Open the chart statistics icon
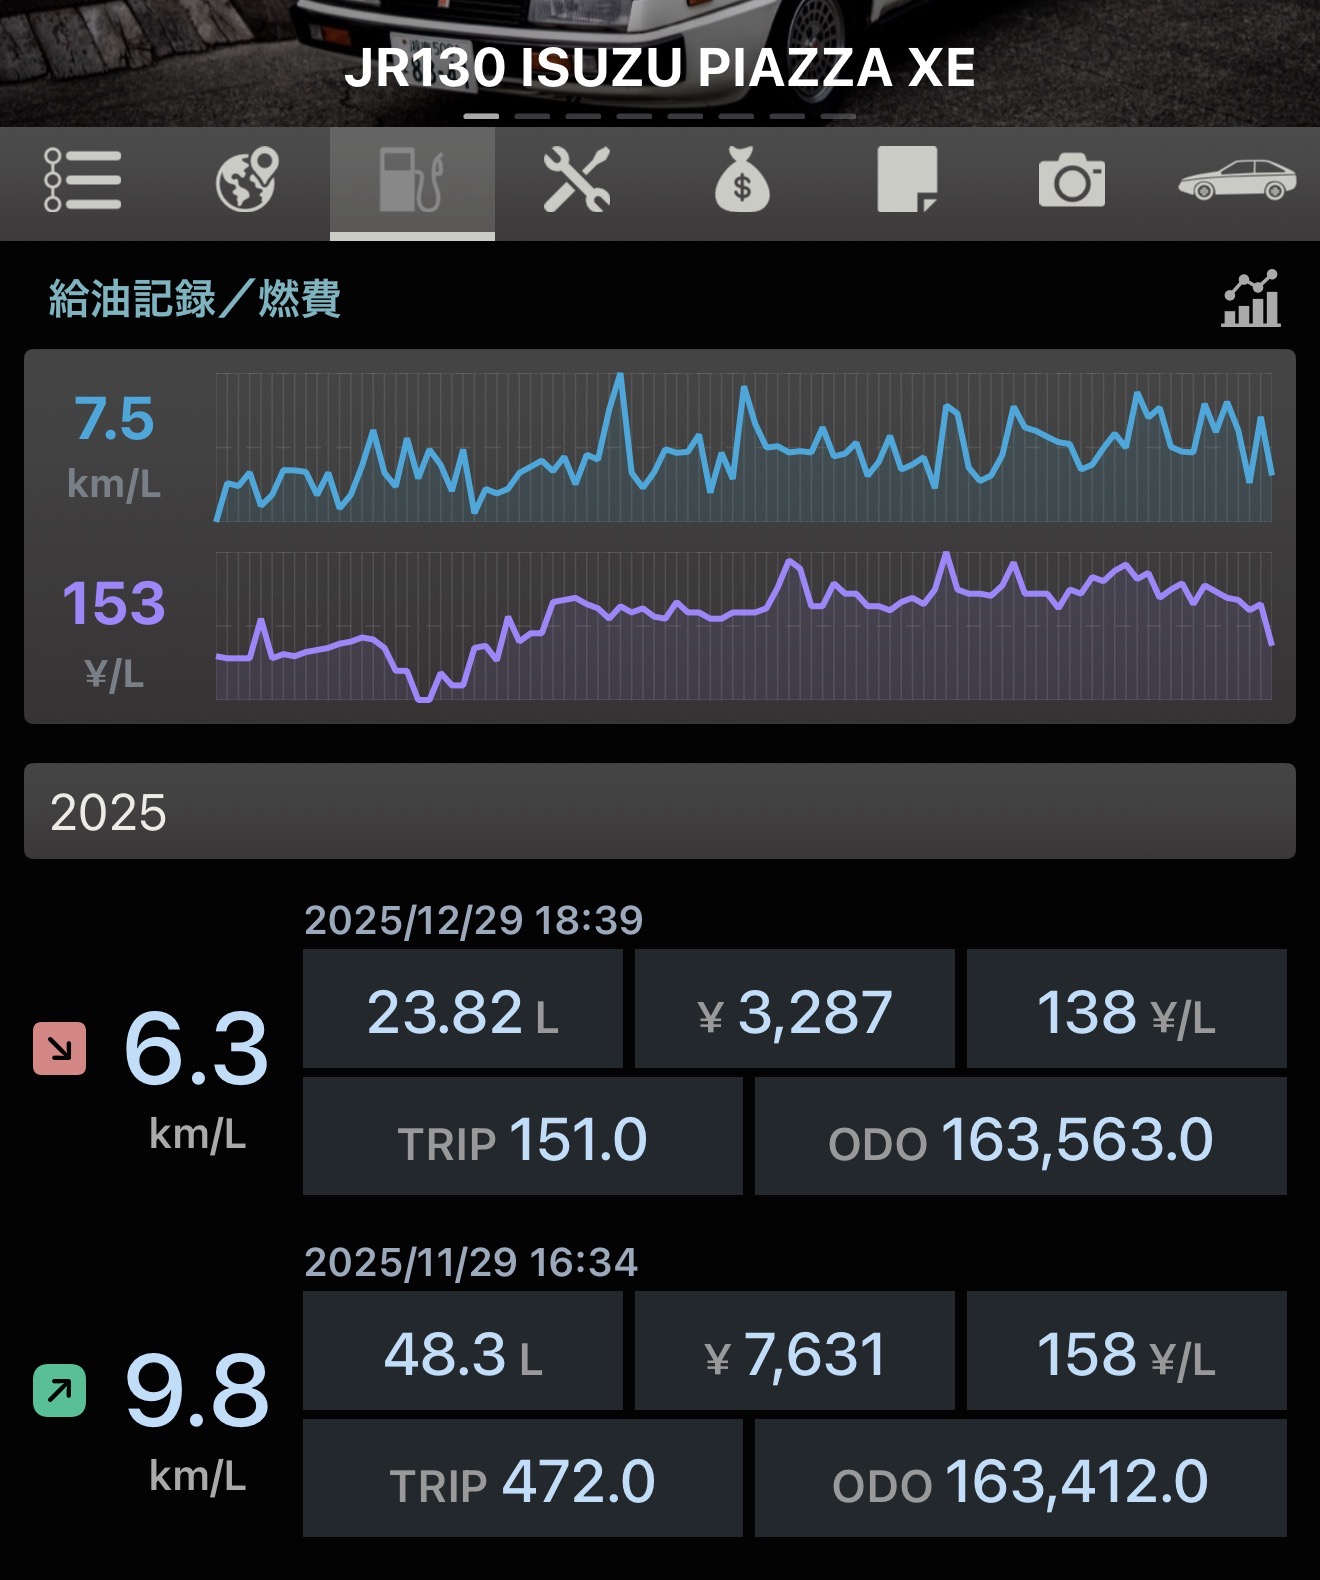 (x=1251, y=299)
